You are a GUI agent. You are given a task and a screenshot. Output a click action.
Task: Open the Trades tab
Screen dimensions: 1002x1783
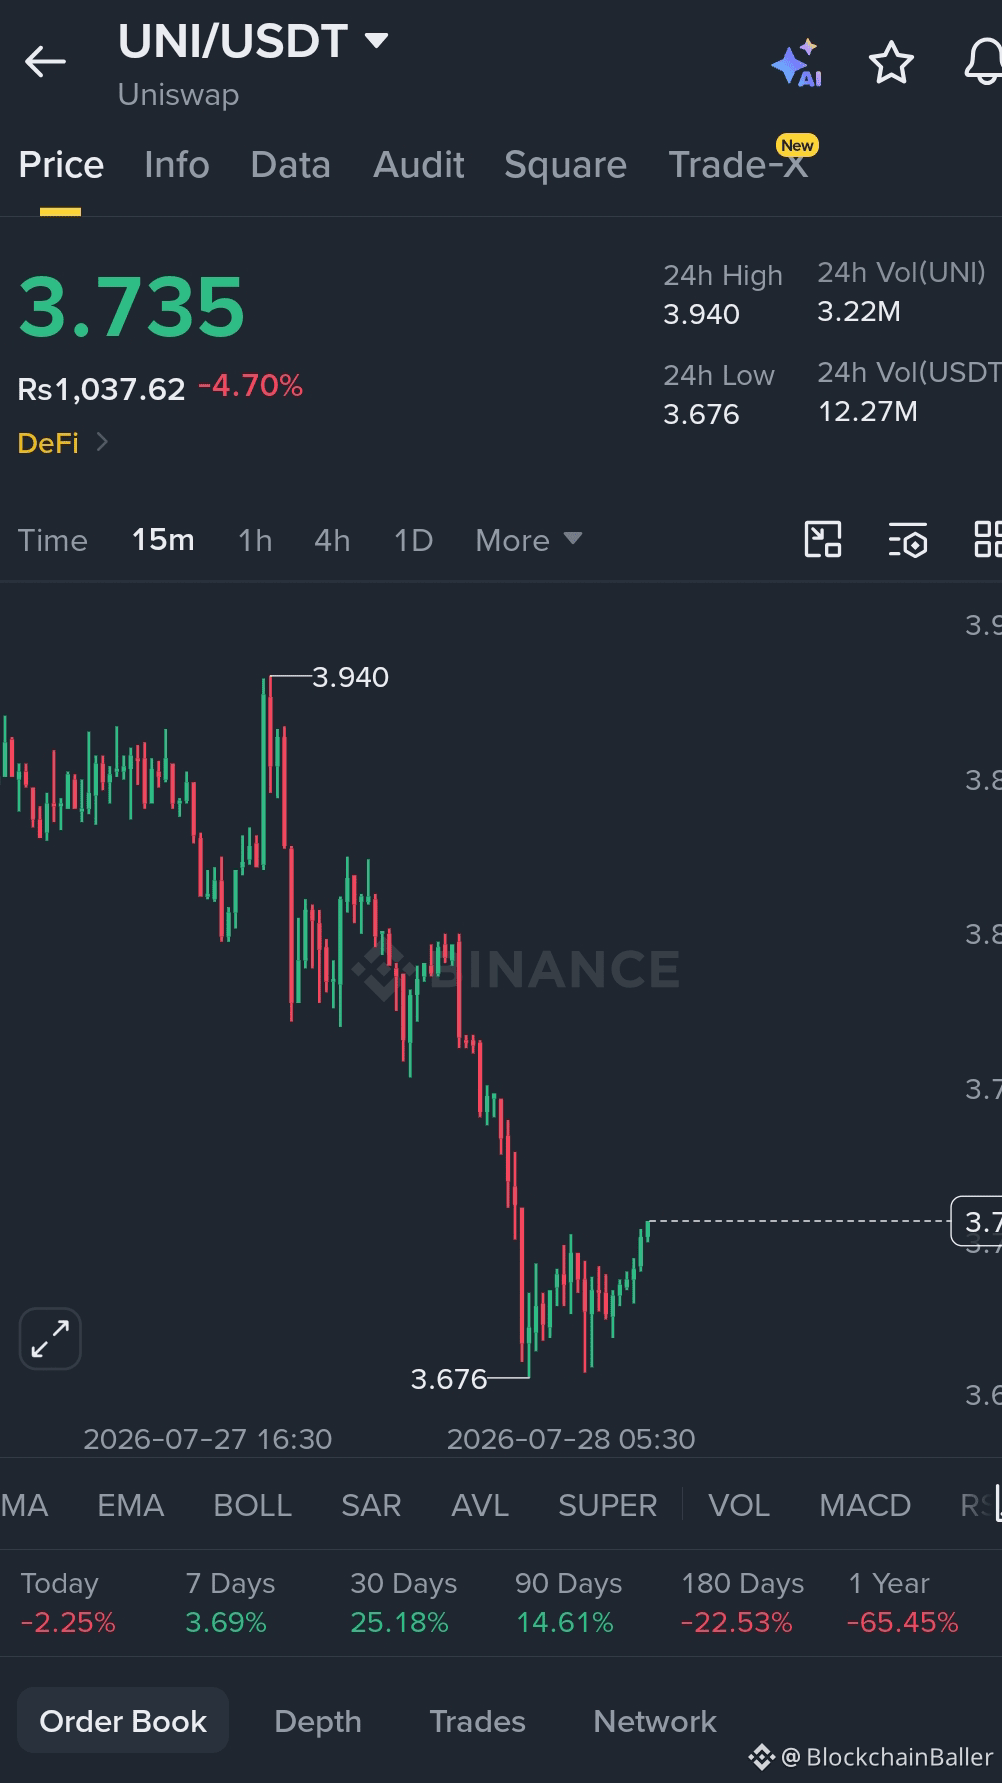pyautogui.click(x=477, y=1721)
